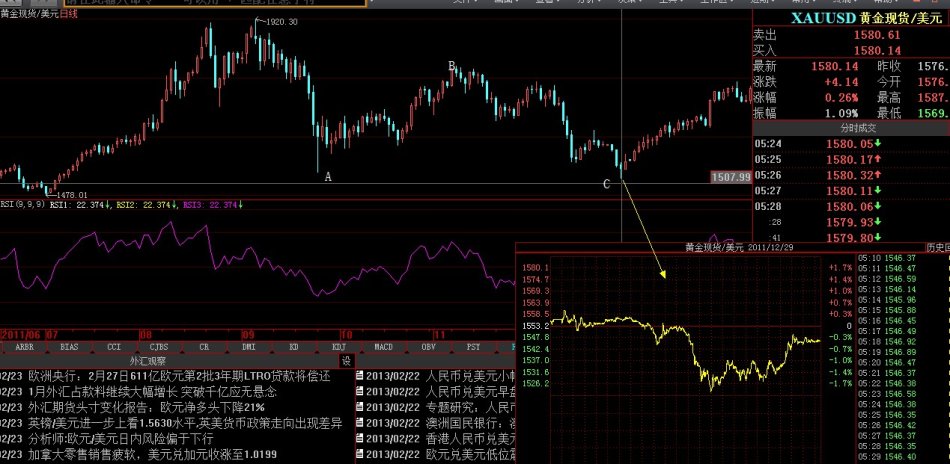950x464 pixels.
Task: Click the RSI(9,9,9) indicator label
Action: [22, 205]
